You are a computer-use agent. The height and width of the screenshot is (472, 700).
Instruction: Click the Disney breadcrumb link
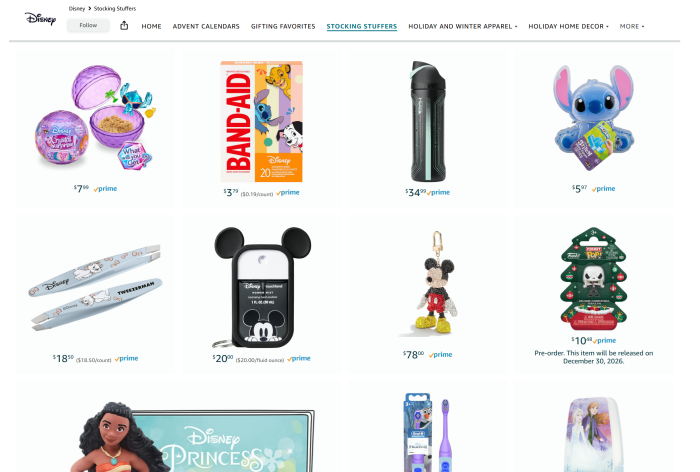click(x=77, y=8)
